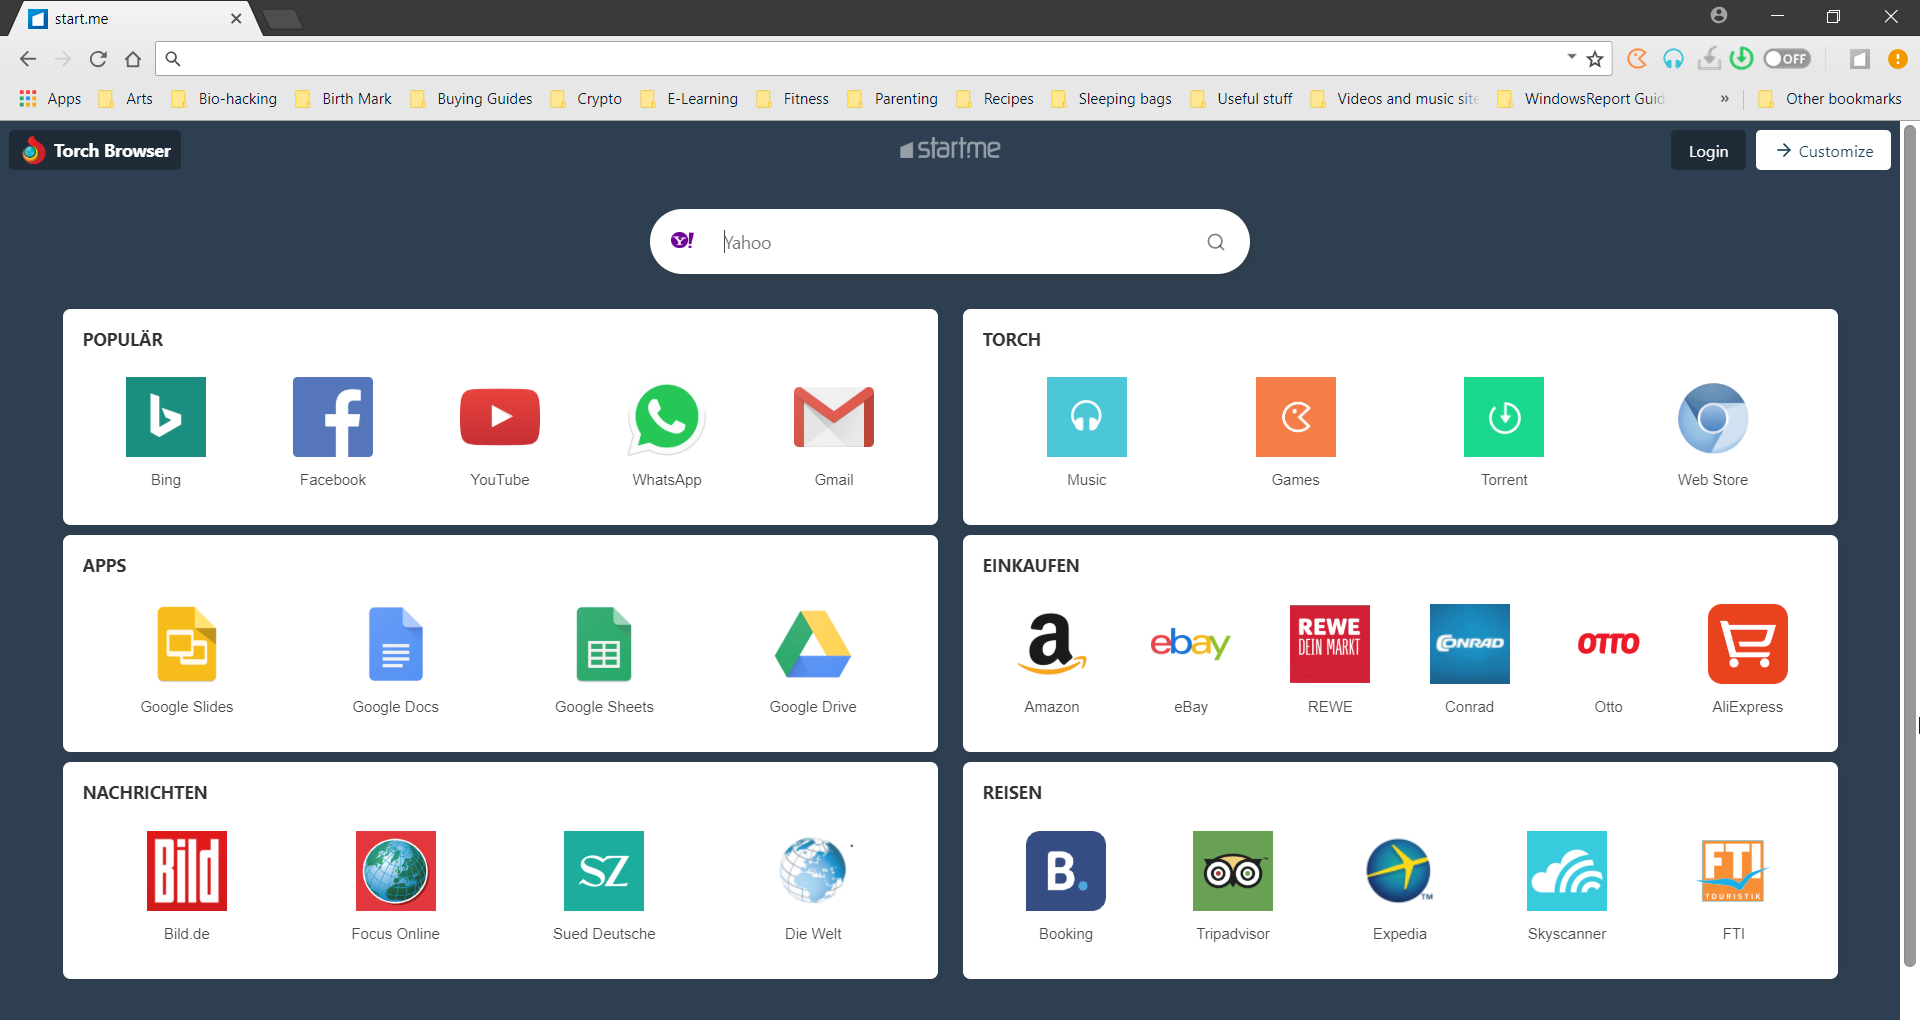Click the page vertical scrollbar
The image size is (1920, 1020).
click(x=1910, y=545)
